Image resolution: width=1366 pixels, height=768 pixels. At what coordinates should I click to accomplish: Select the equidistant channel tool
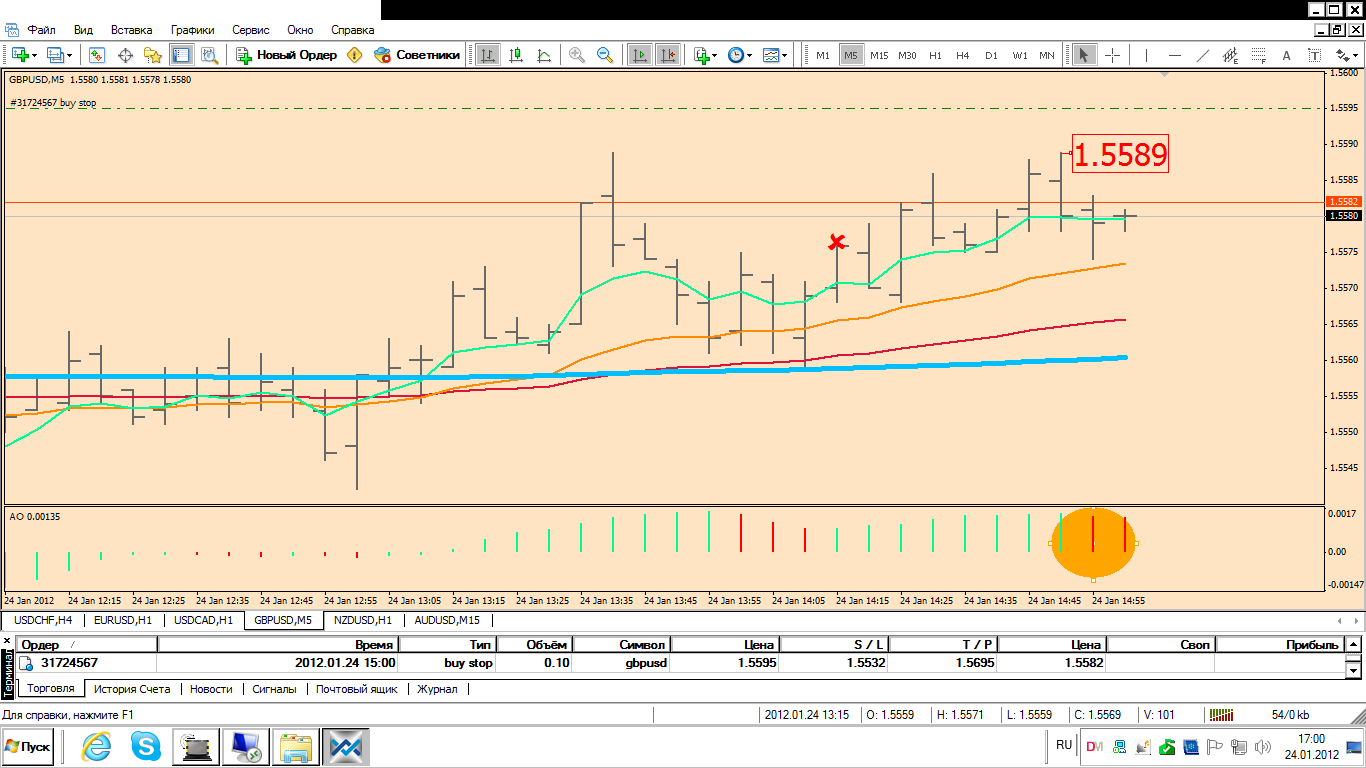(x=1231, y=55)
